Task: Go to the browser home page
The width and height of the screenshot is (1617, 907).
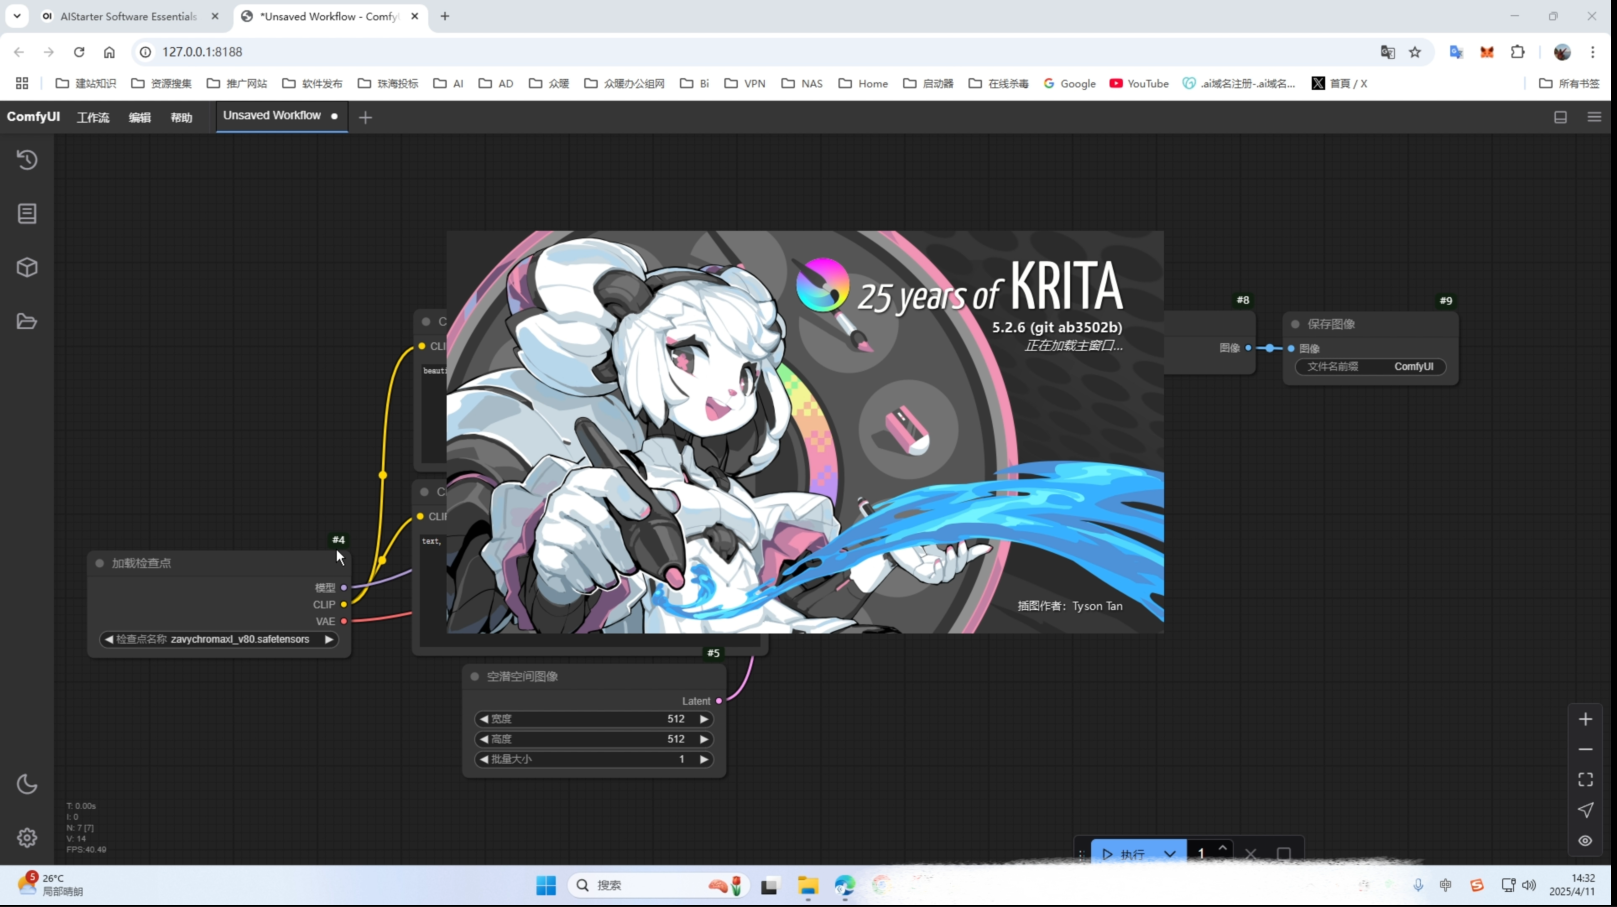Action: point(109,52)
